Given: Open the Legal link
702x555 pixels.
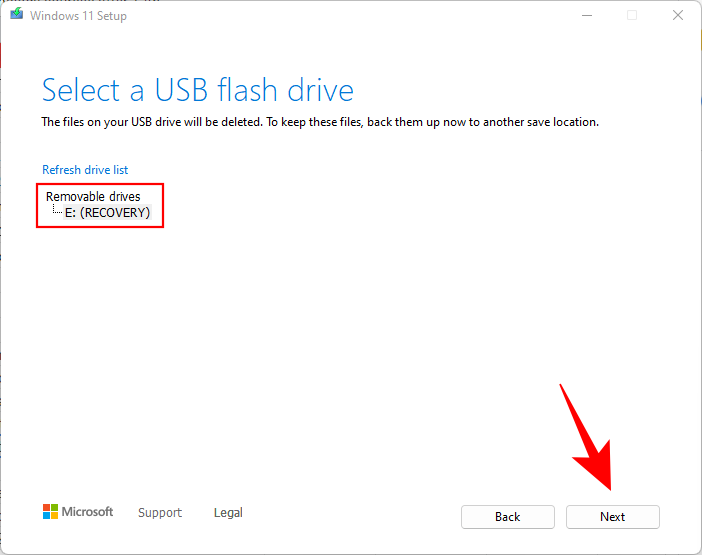Looking at the screenshot, I should [x=228, y=513].
